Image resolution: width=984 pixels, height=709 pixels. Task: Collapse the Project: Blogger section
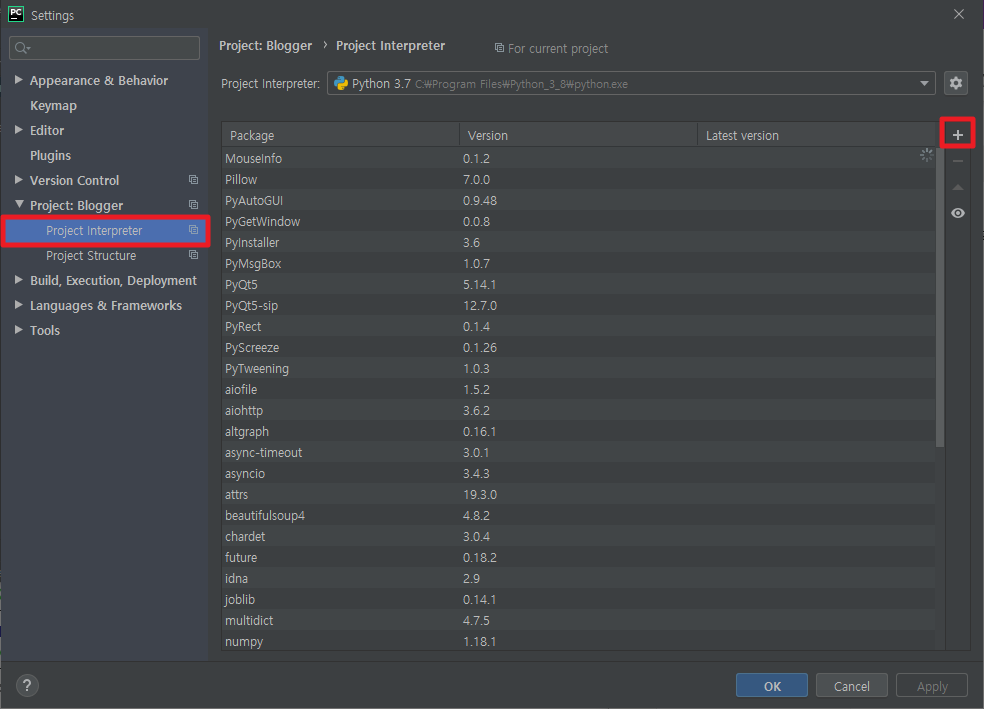[19, 205]
